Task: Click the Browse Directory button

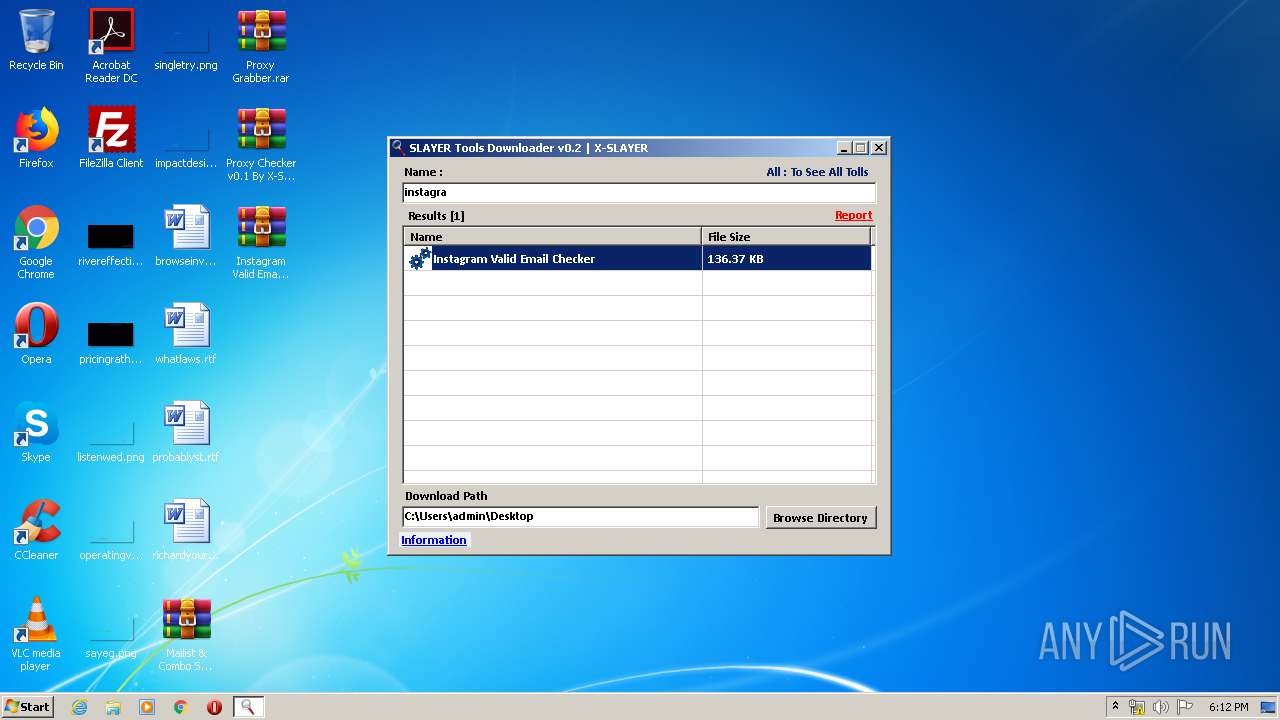Action: pos(820,517)
